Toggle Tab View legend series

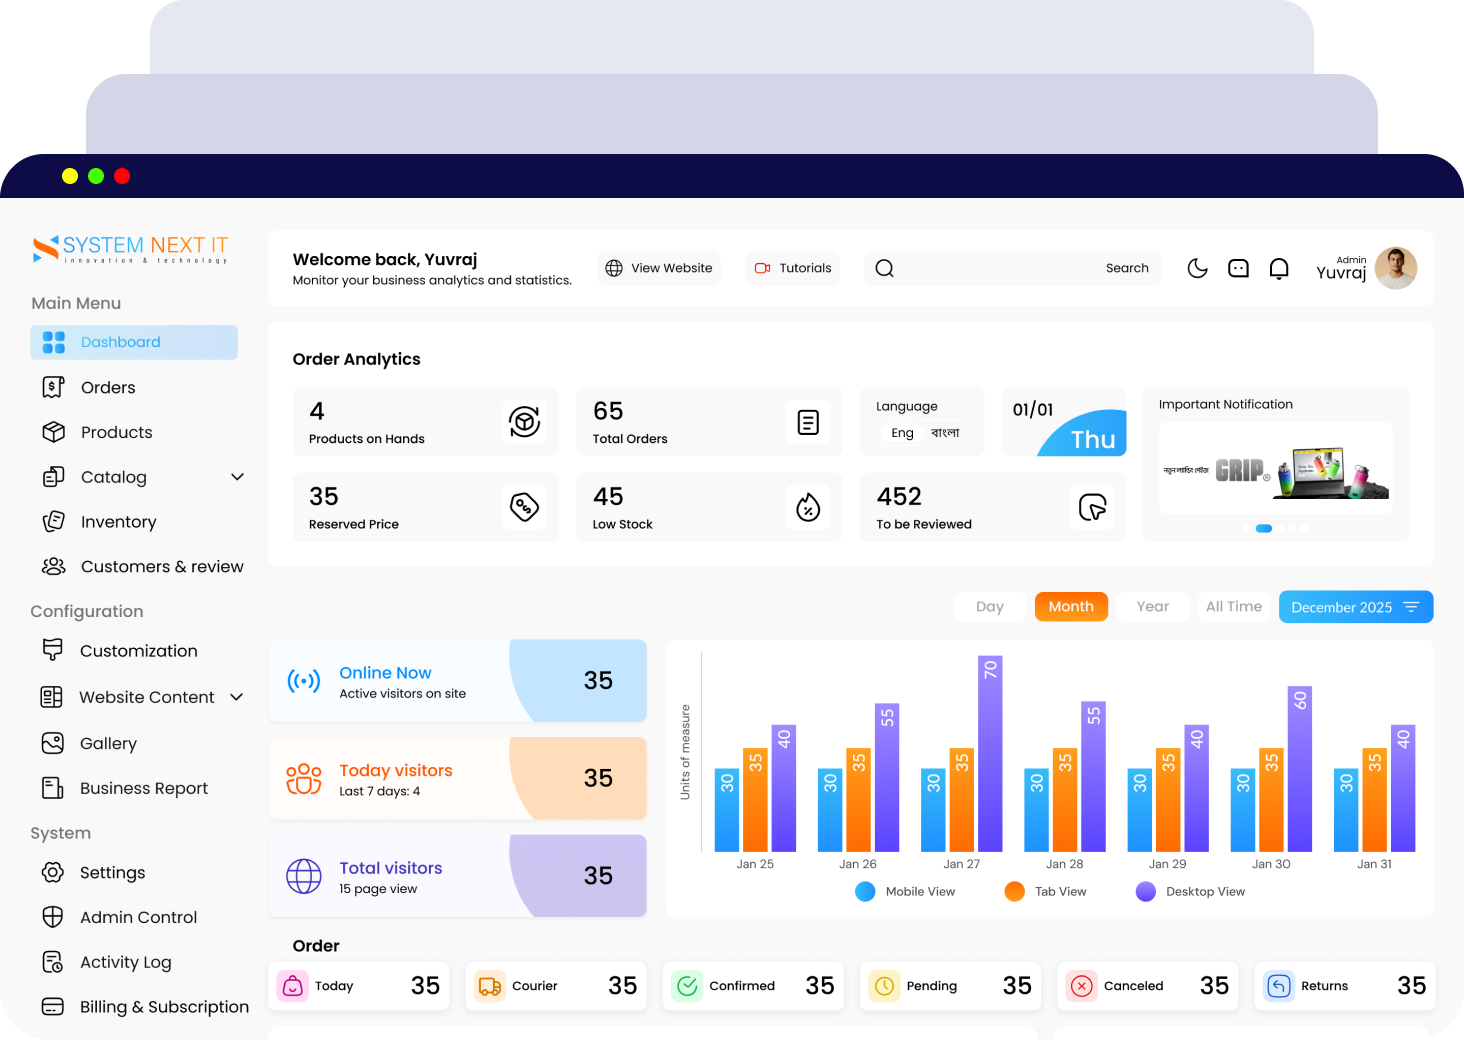click(1045, 891)
